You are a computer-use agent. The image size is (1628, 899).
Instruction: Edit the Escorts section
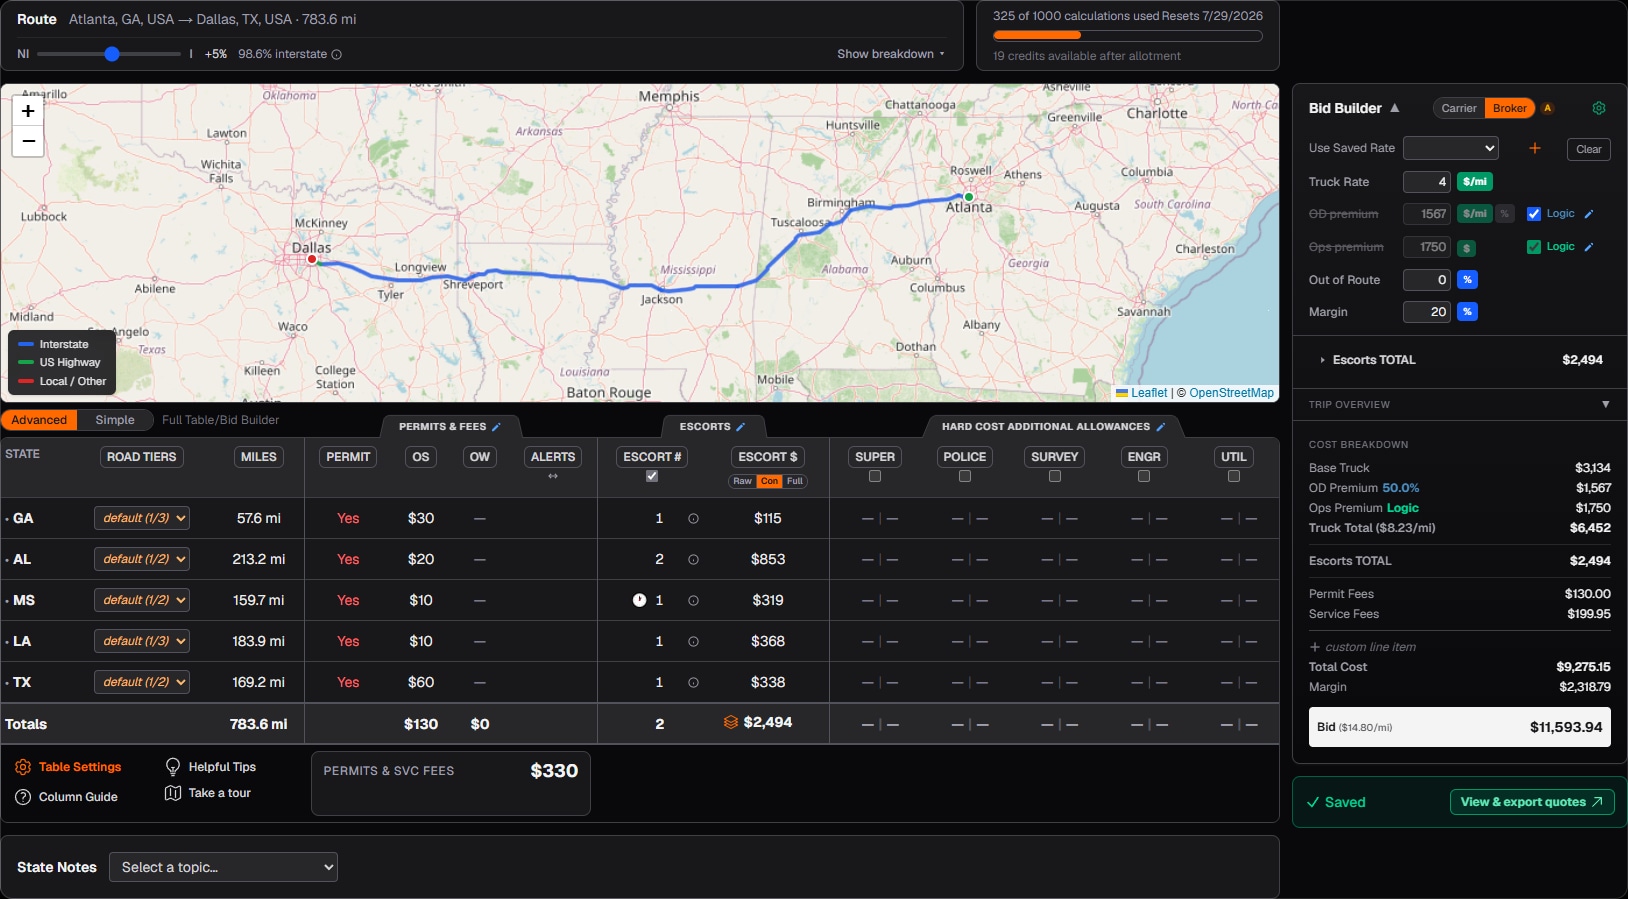[740, 427]
